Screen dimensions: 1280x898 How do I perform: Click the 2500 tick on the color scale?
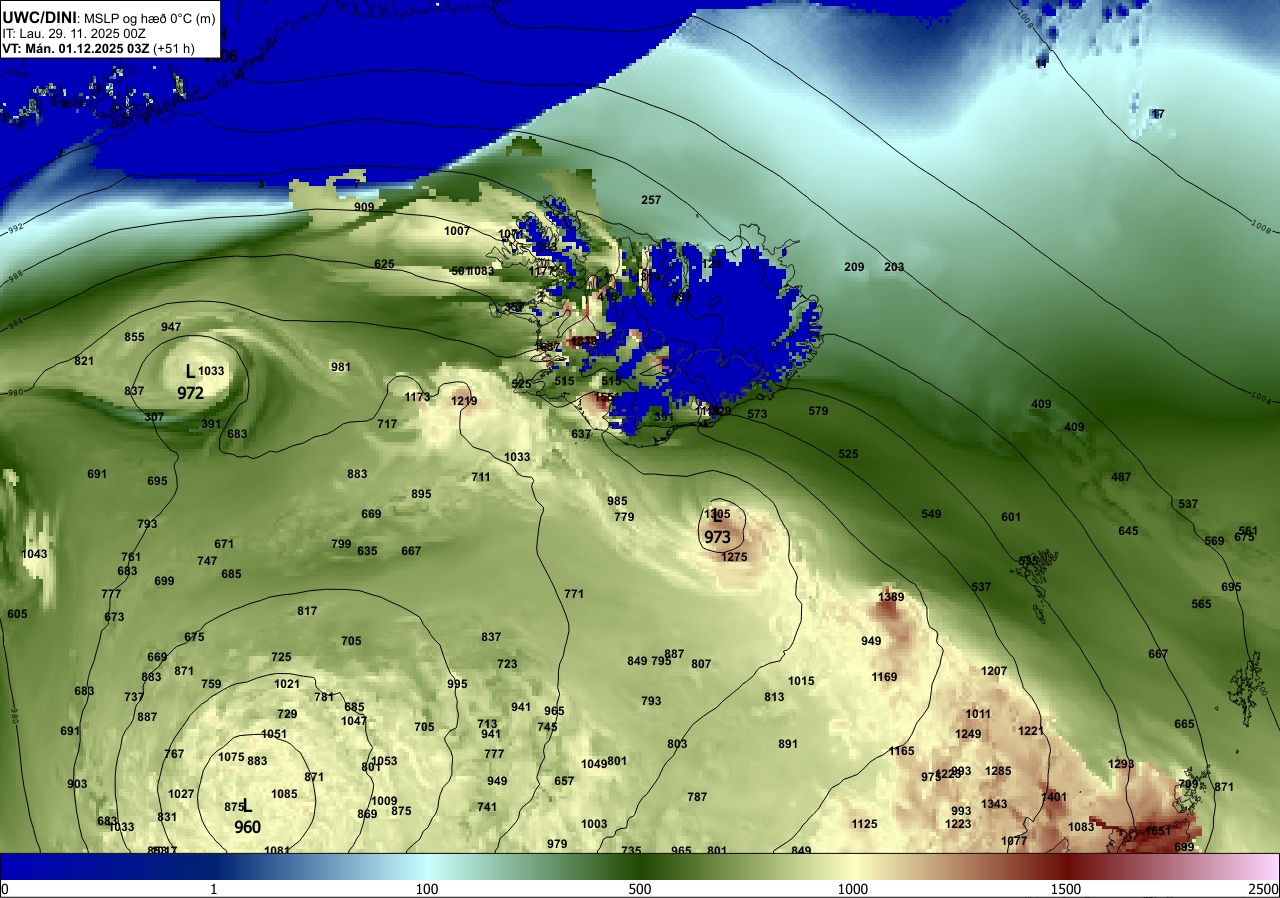coord(1264,889)
